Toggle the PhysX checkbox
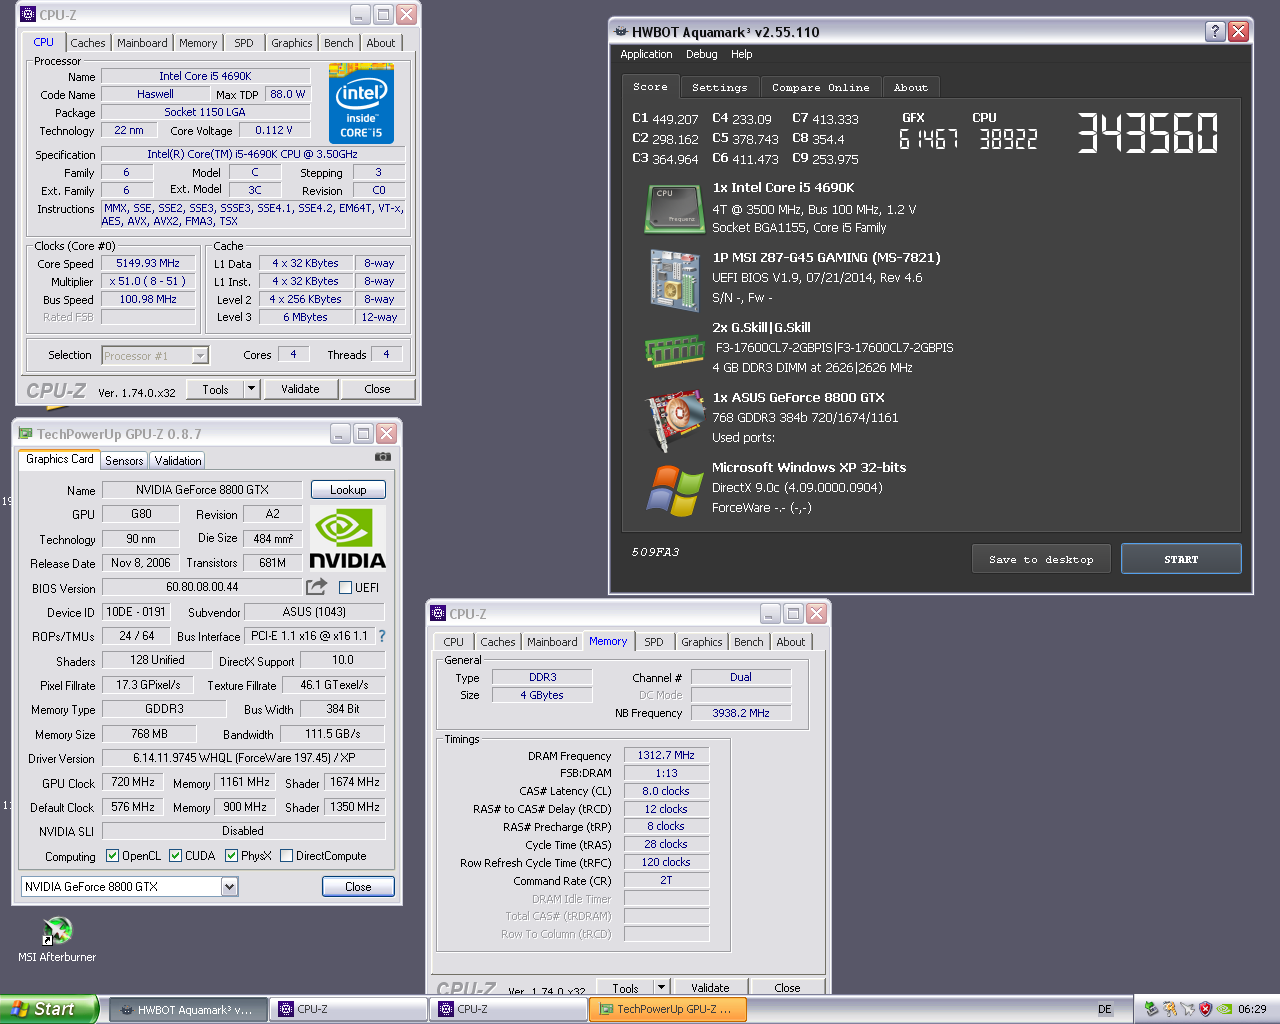 click(x=232, y=856)
